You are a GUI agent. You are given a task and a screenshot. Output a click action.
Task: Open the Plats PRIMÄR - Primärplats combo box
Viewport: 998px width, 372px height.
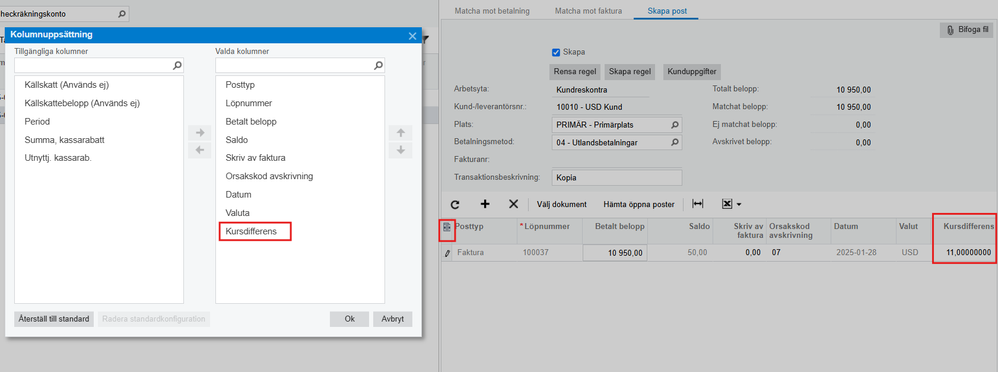pyautogui.click(x=616, y=125)
